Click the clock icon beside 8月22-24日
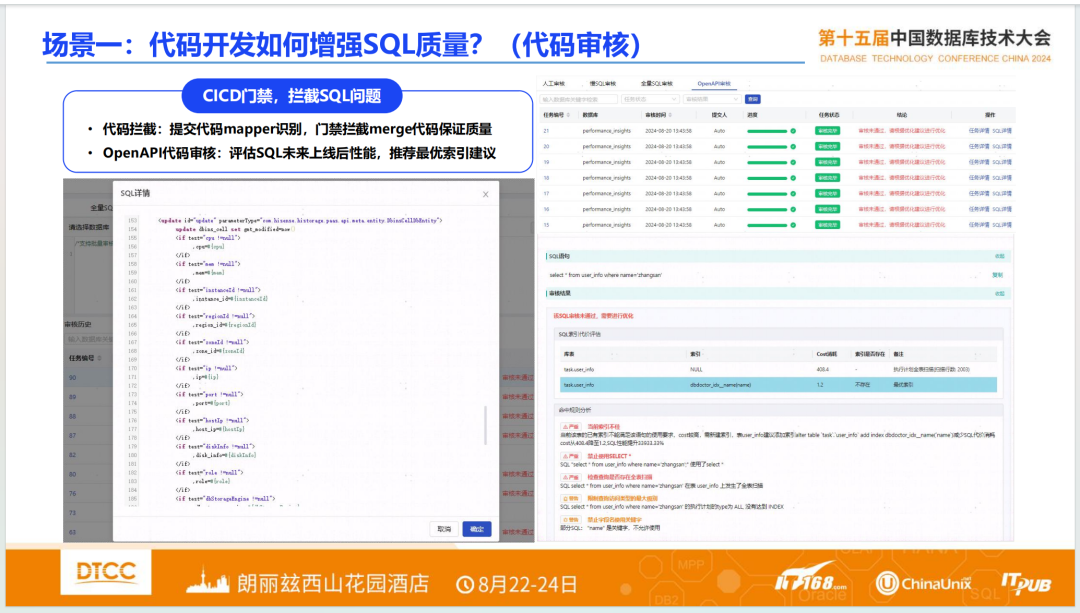 [x=465, y=585]
